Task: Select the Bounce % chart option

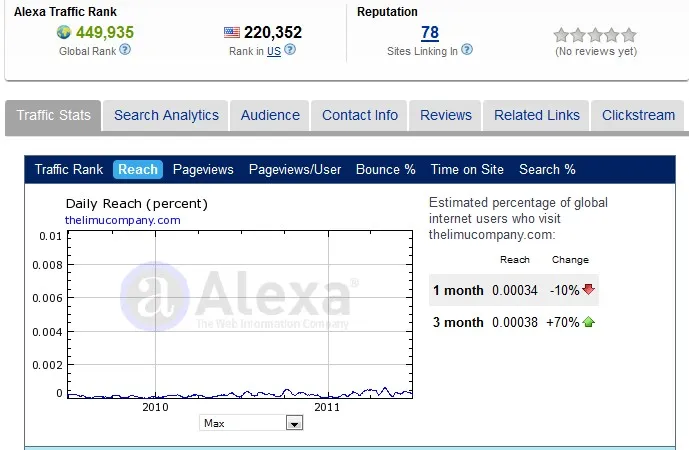Action: (385, 169)
